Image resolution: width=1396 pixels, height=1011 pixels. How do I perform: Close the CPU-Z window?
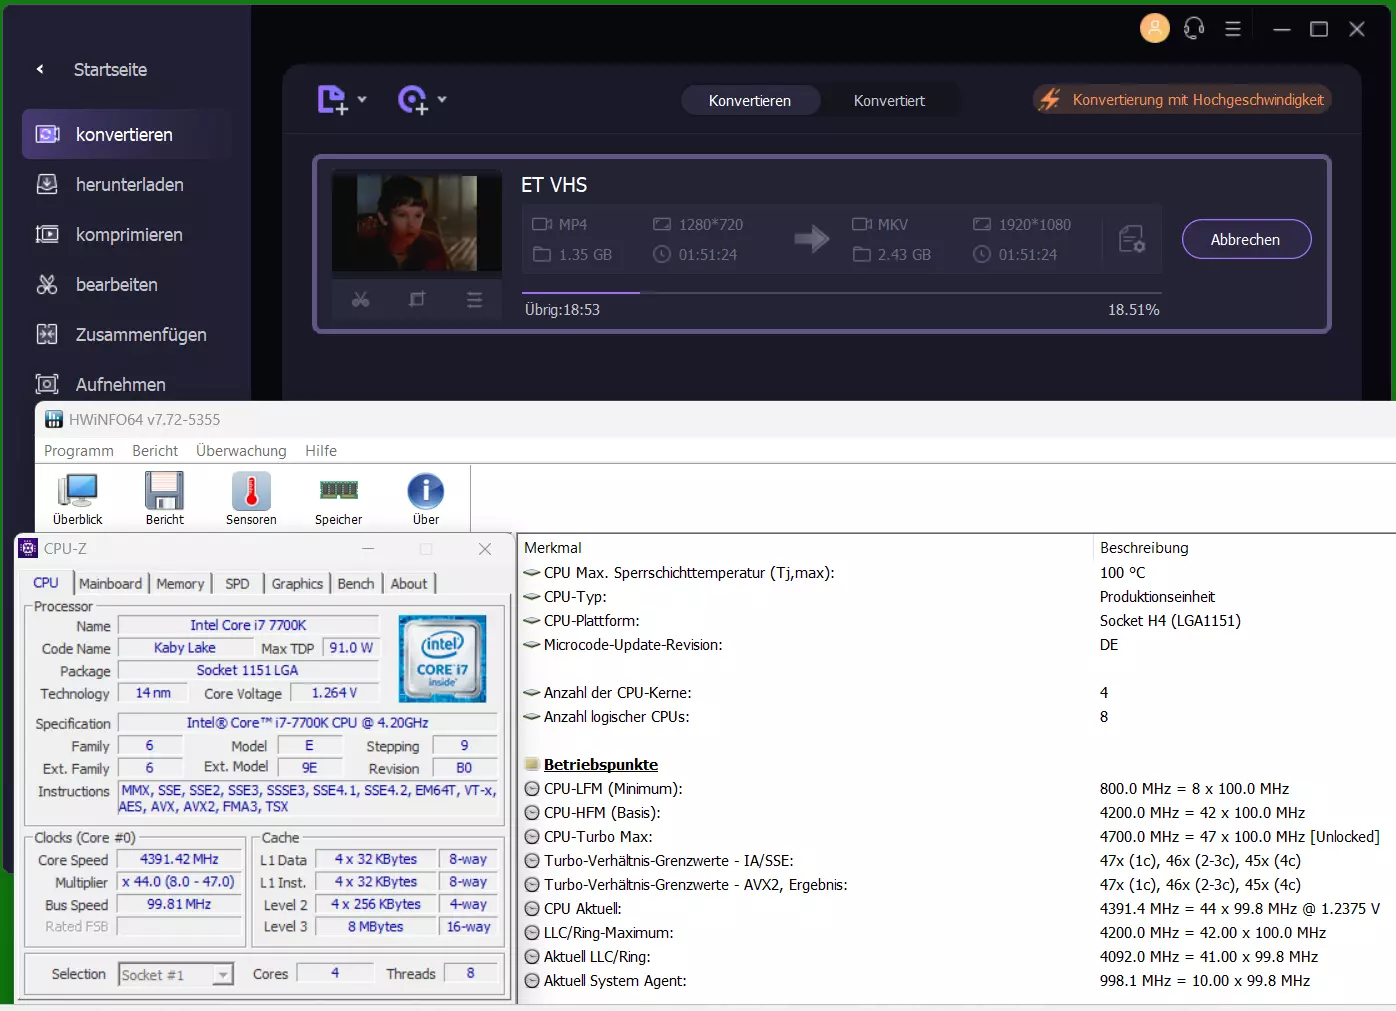tap(485, 549)
